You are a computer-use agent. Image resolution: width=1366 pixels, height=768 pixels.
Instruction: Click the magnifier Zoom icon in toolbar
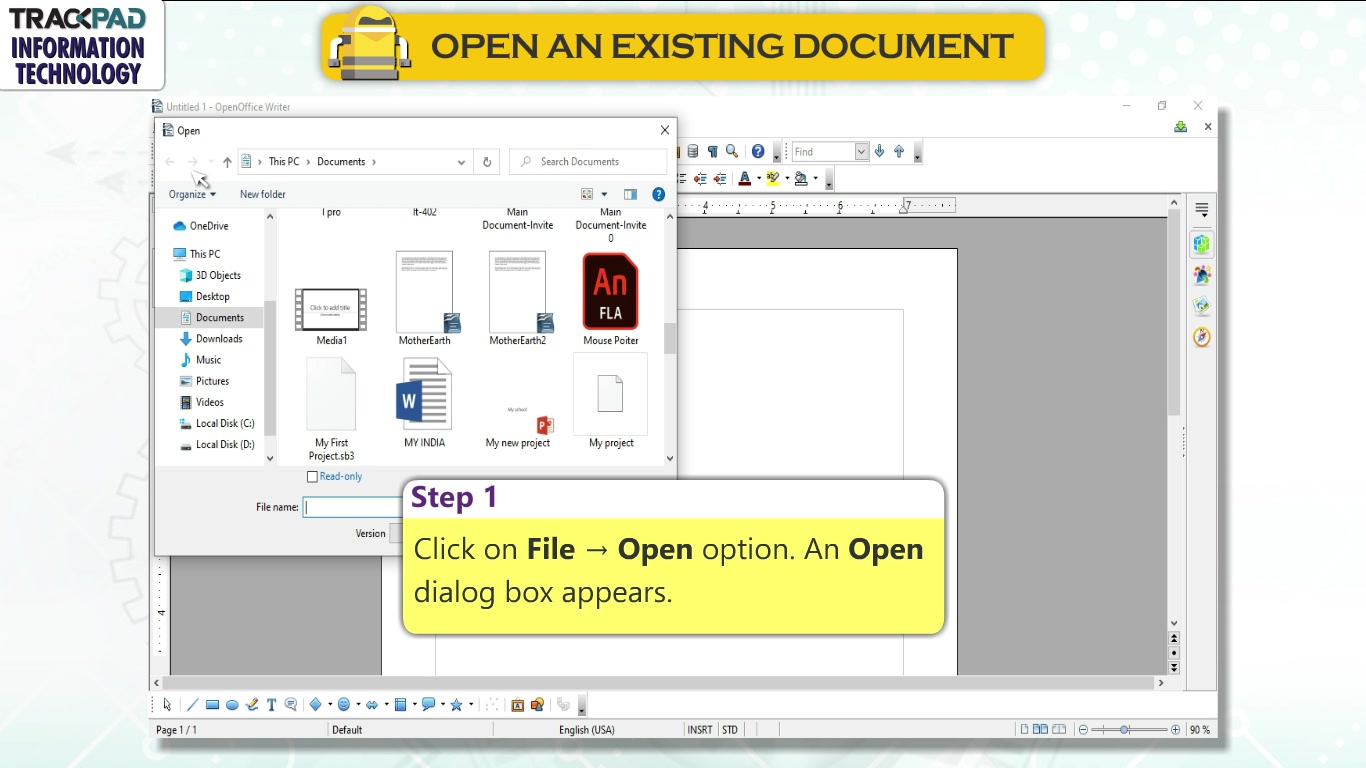[x=732, y=152]
